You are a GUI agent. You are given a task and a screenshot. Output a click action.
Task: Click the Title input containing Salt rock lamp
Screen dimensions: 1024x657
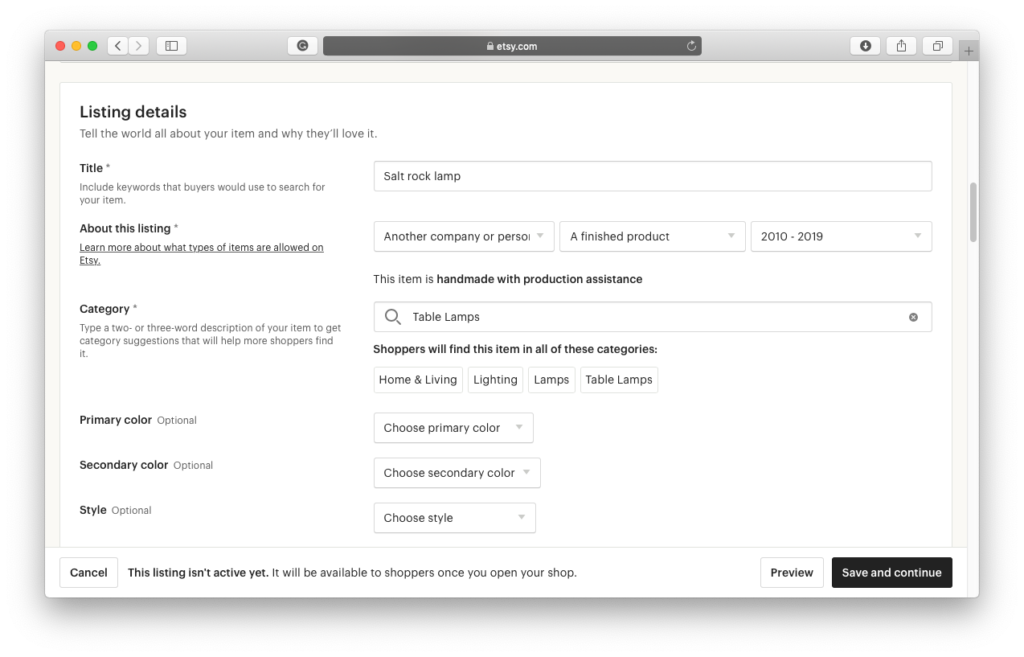[652, 176]
